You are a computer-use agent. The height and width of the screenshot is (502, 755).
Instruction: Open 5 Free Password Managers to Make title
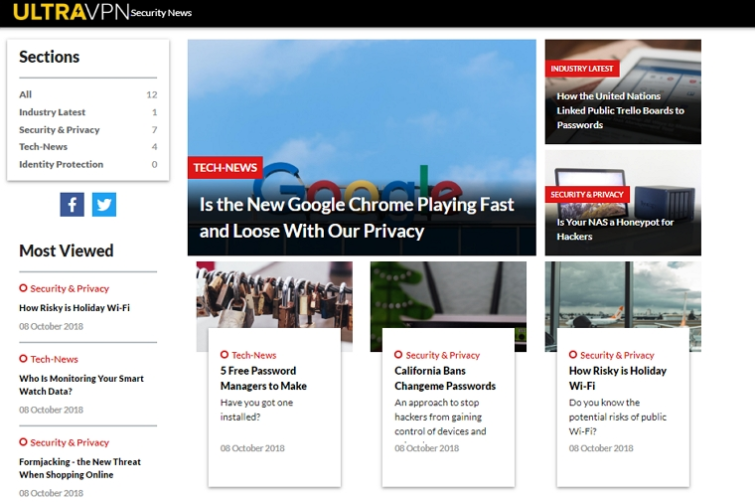(263, 378)
